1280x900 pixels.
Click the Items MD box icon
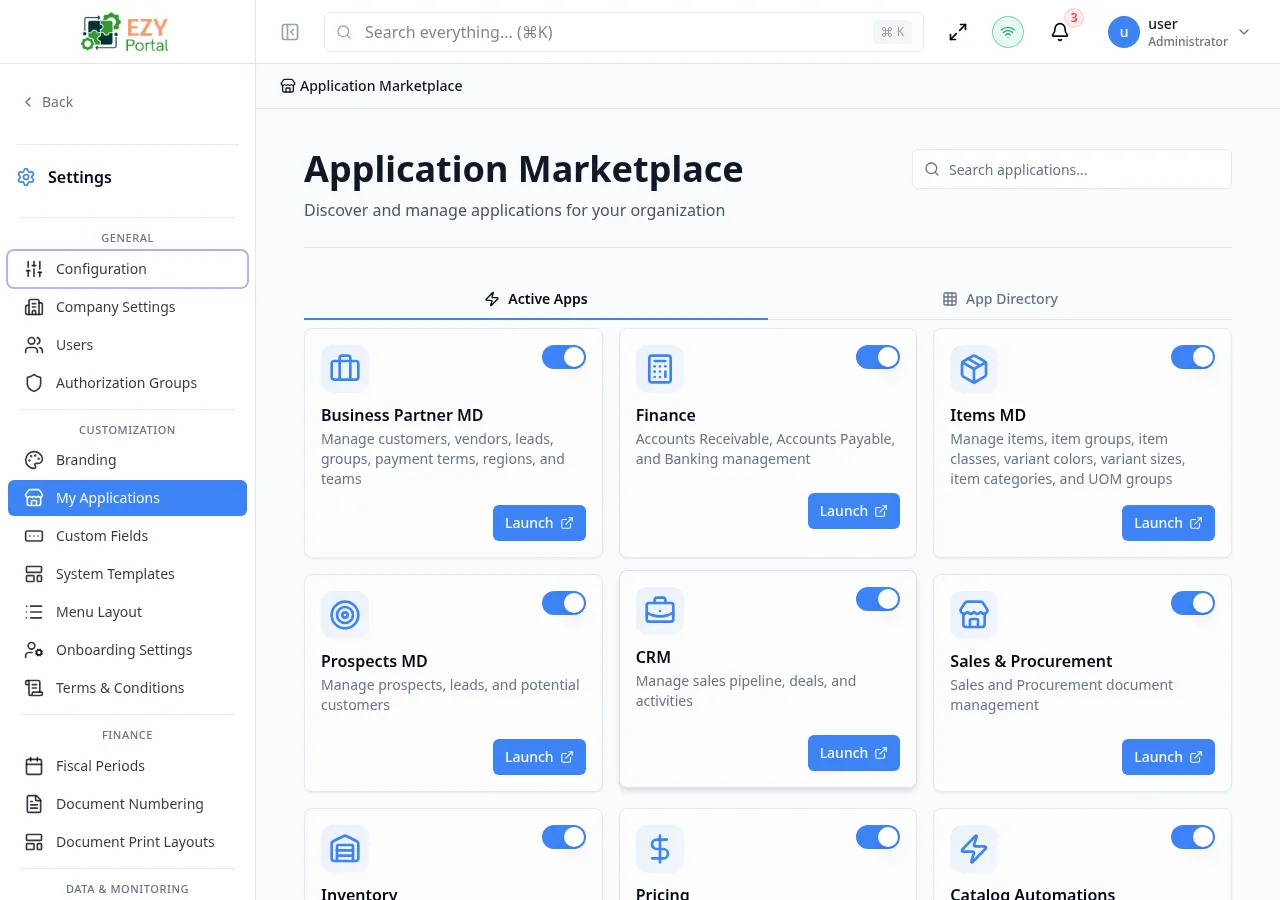[974, 369]
